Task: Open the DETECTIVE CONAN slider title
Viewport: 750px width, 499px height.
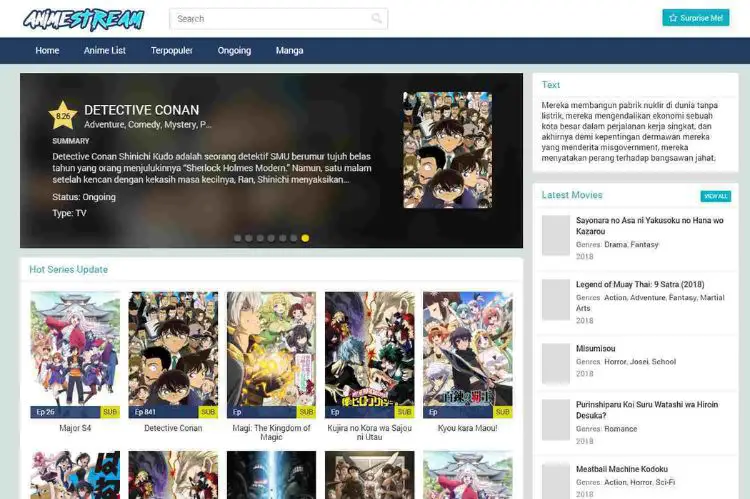Action: [x=142, y=110]
